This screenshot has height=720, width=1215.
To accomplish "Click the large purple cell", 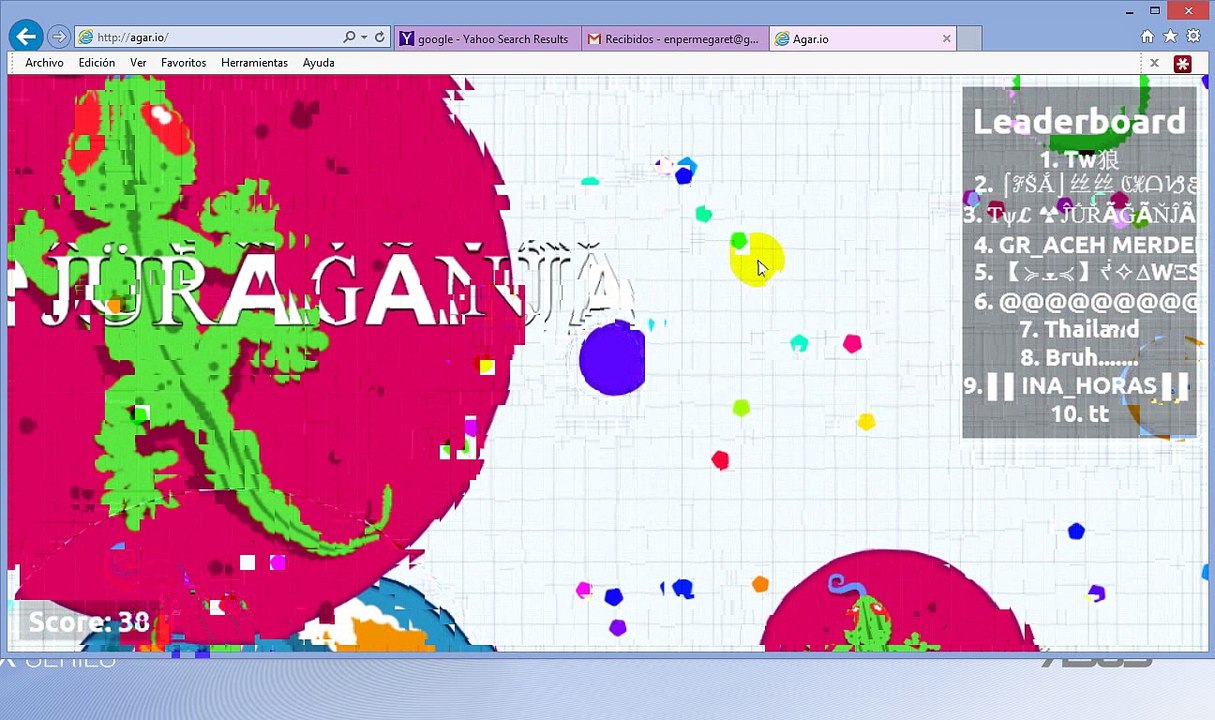I will [x=613, y=358].
